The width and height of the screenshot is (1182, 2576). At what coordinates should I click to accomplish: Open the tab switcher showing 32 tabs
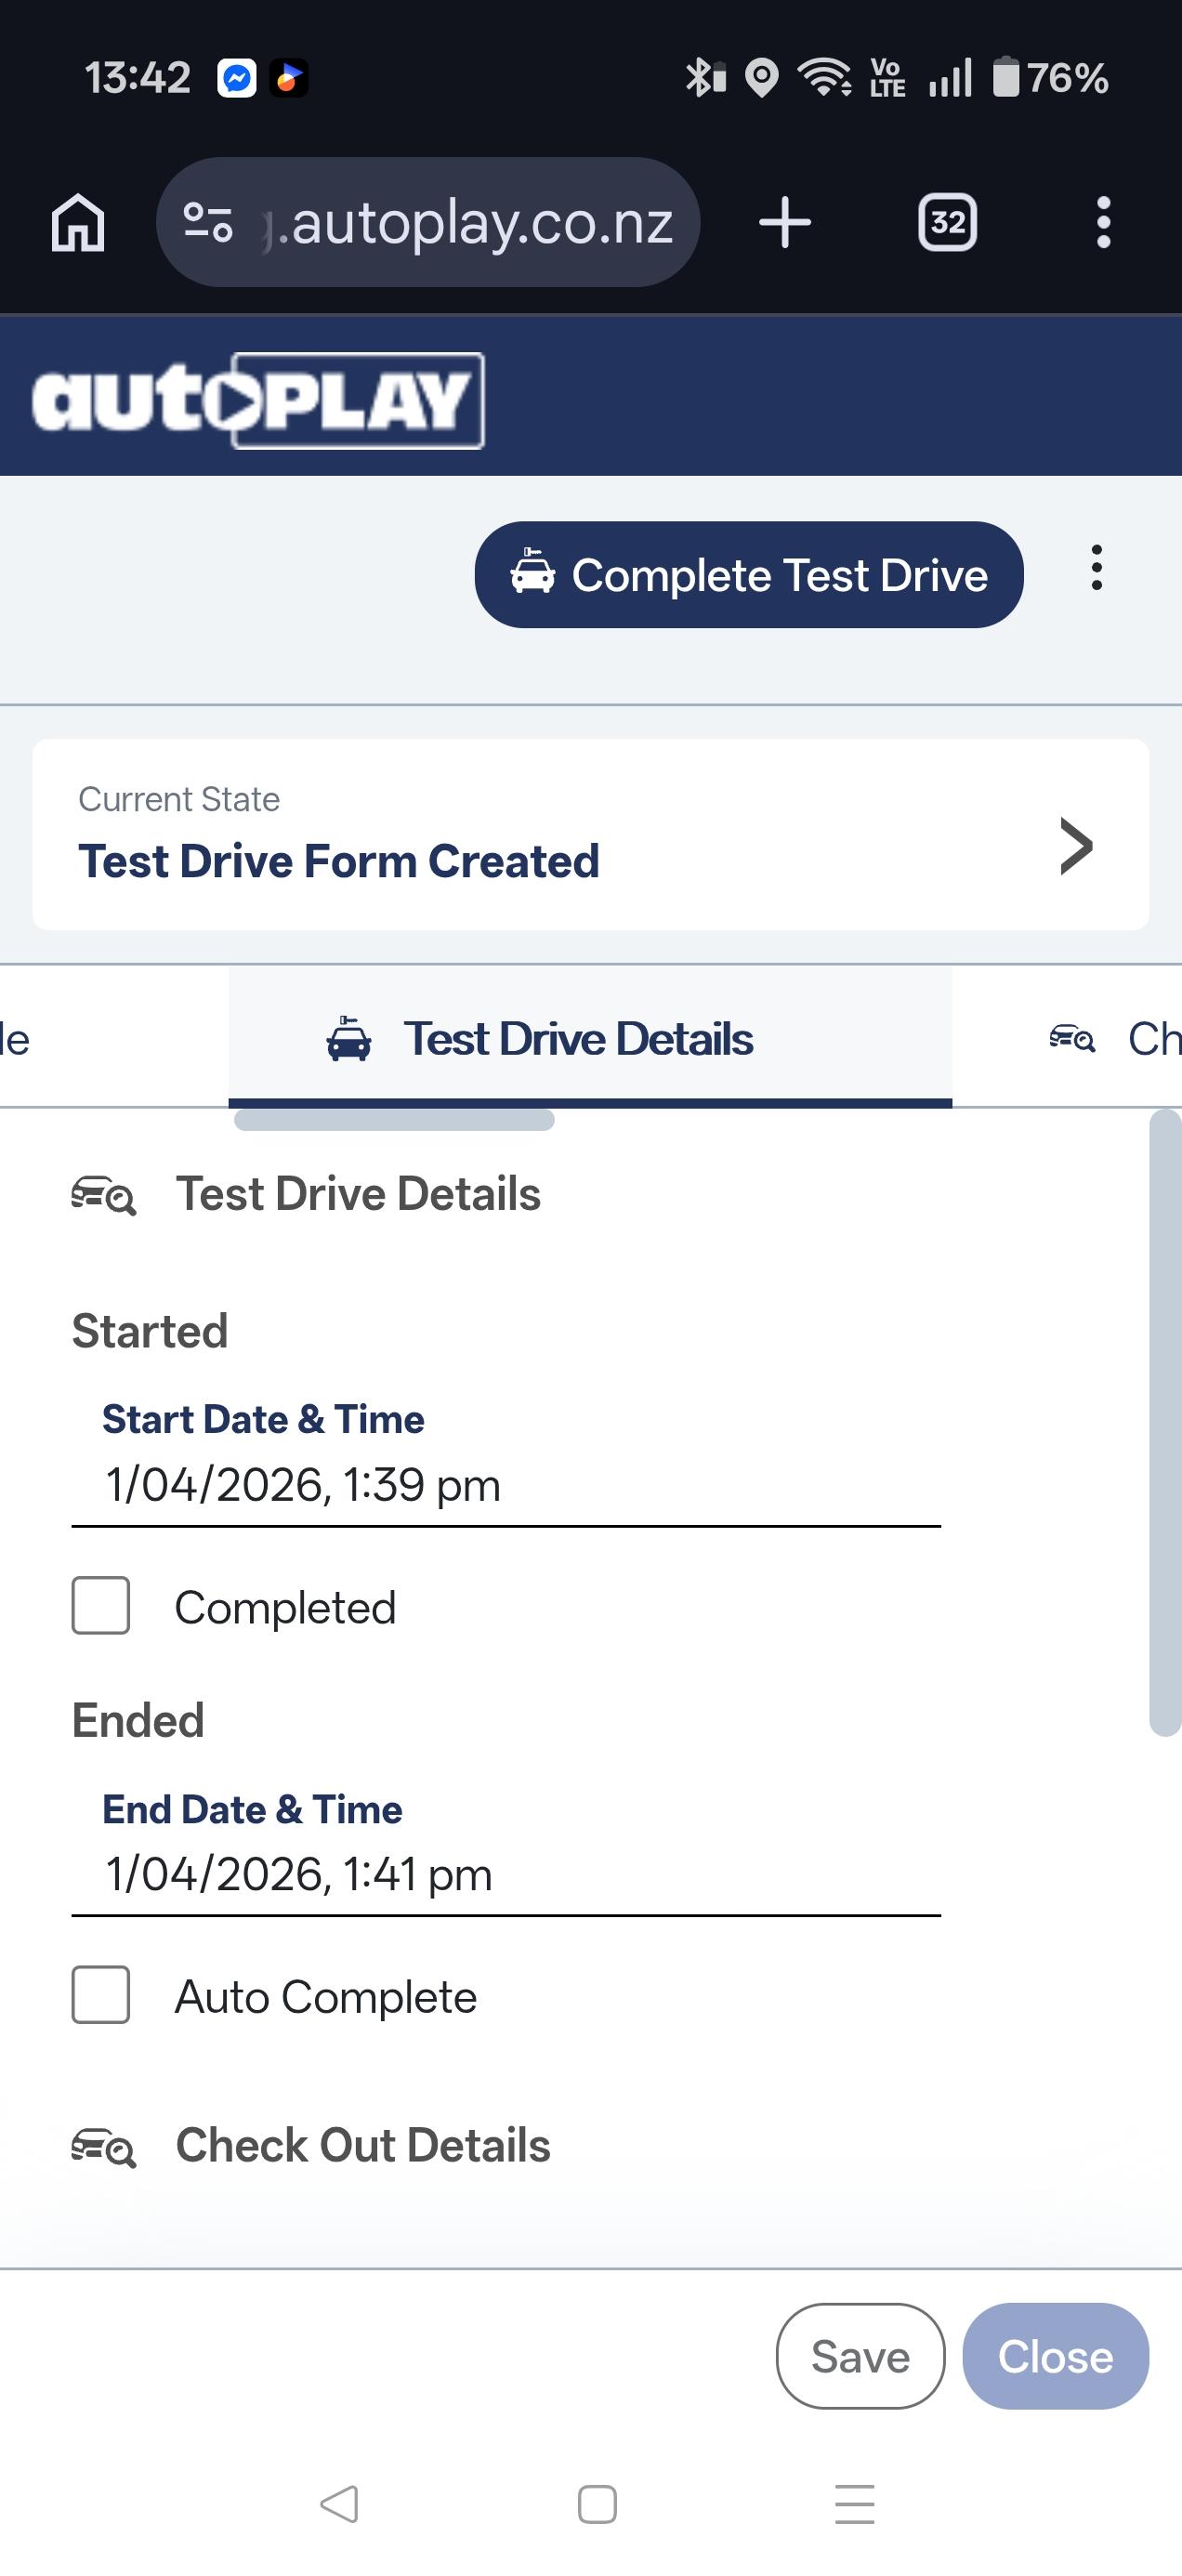coord(947,222)
